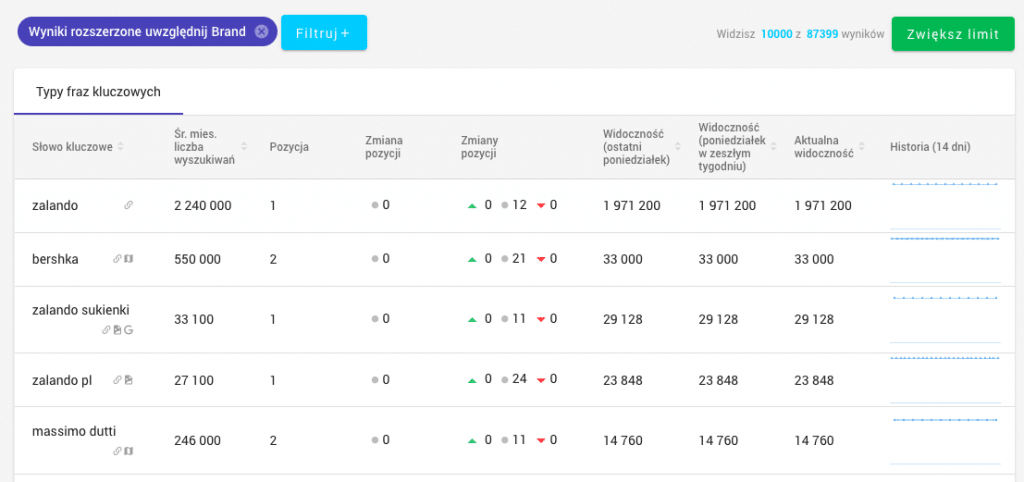Viewport: 1024px width, 482px height.
Task: Click the keyword 'zalando pl'
Action: point(62,380)
